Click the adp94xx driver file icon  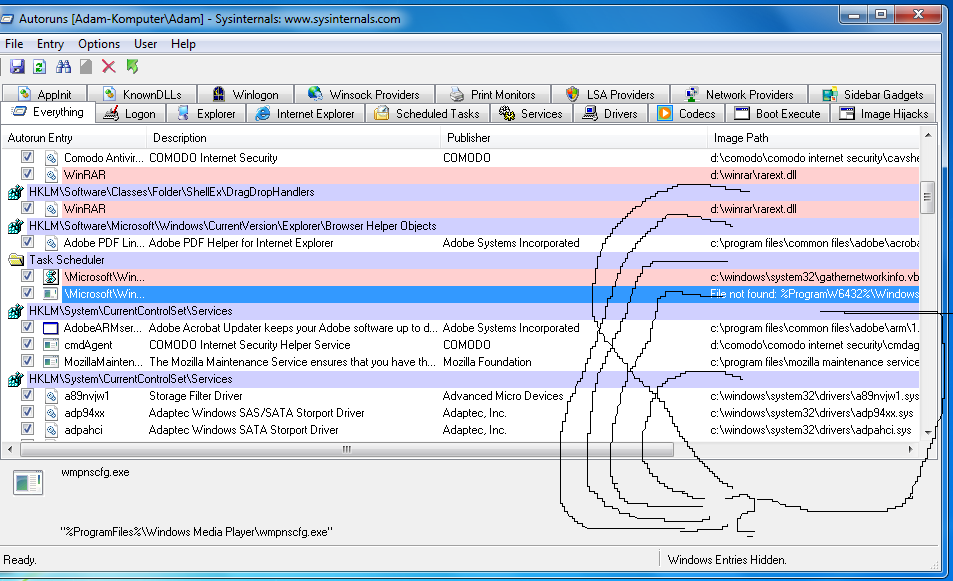51,413
